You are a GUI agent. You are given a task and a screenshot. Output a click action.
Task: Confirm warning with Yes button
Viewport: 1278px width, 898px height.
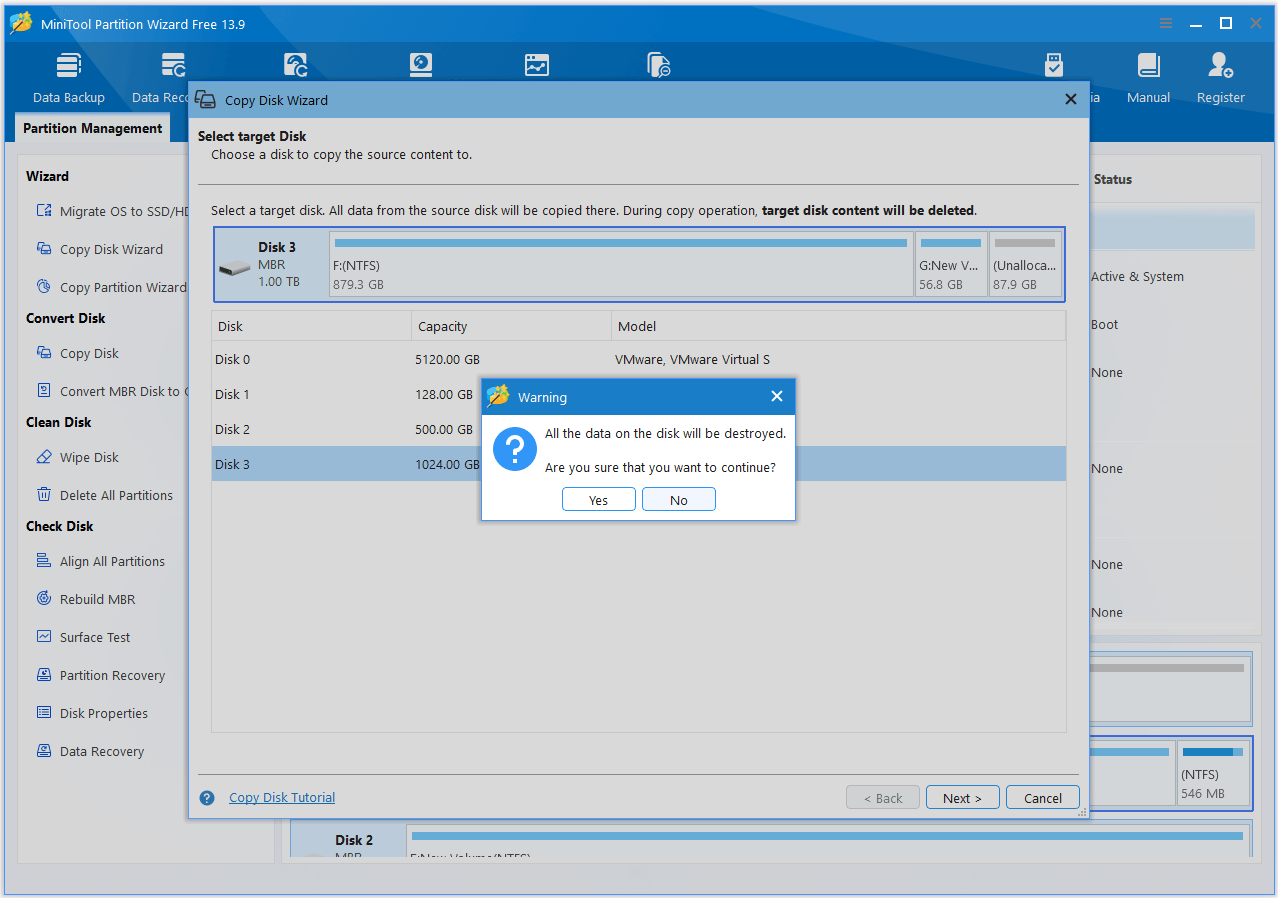[x=598, y=500]
